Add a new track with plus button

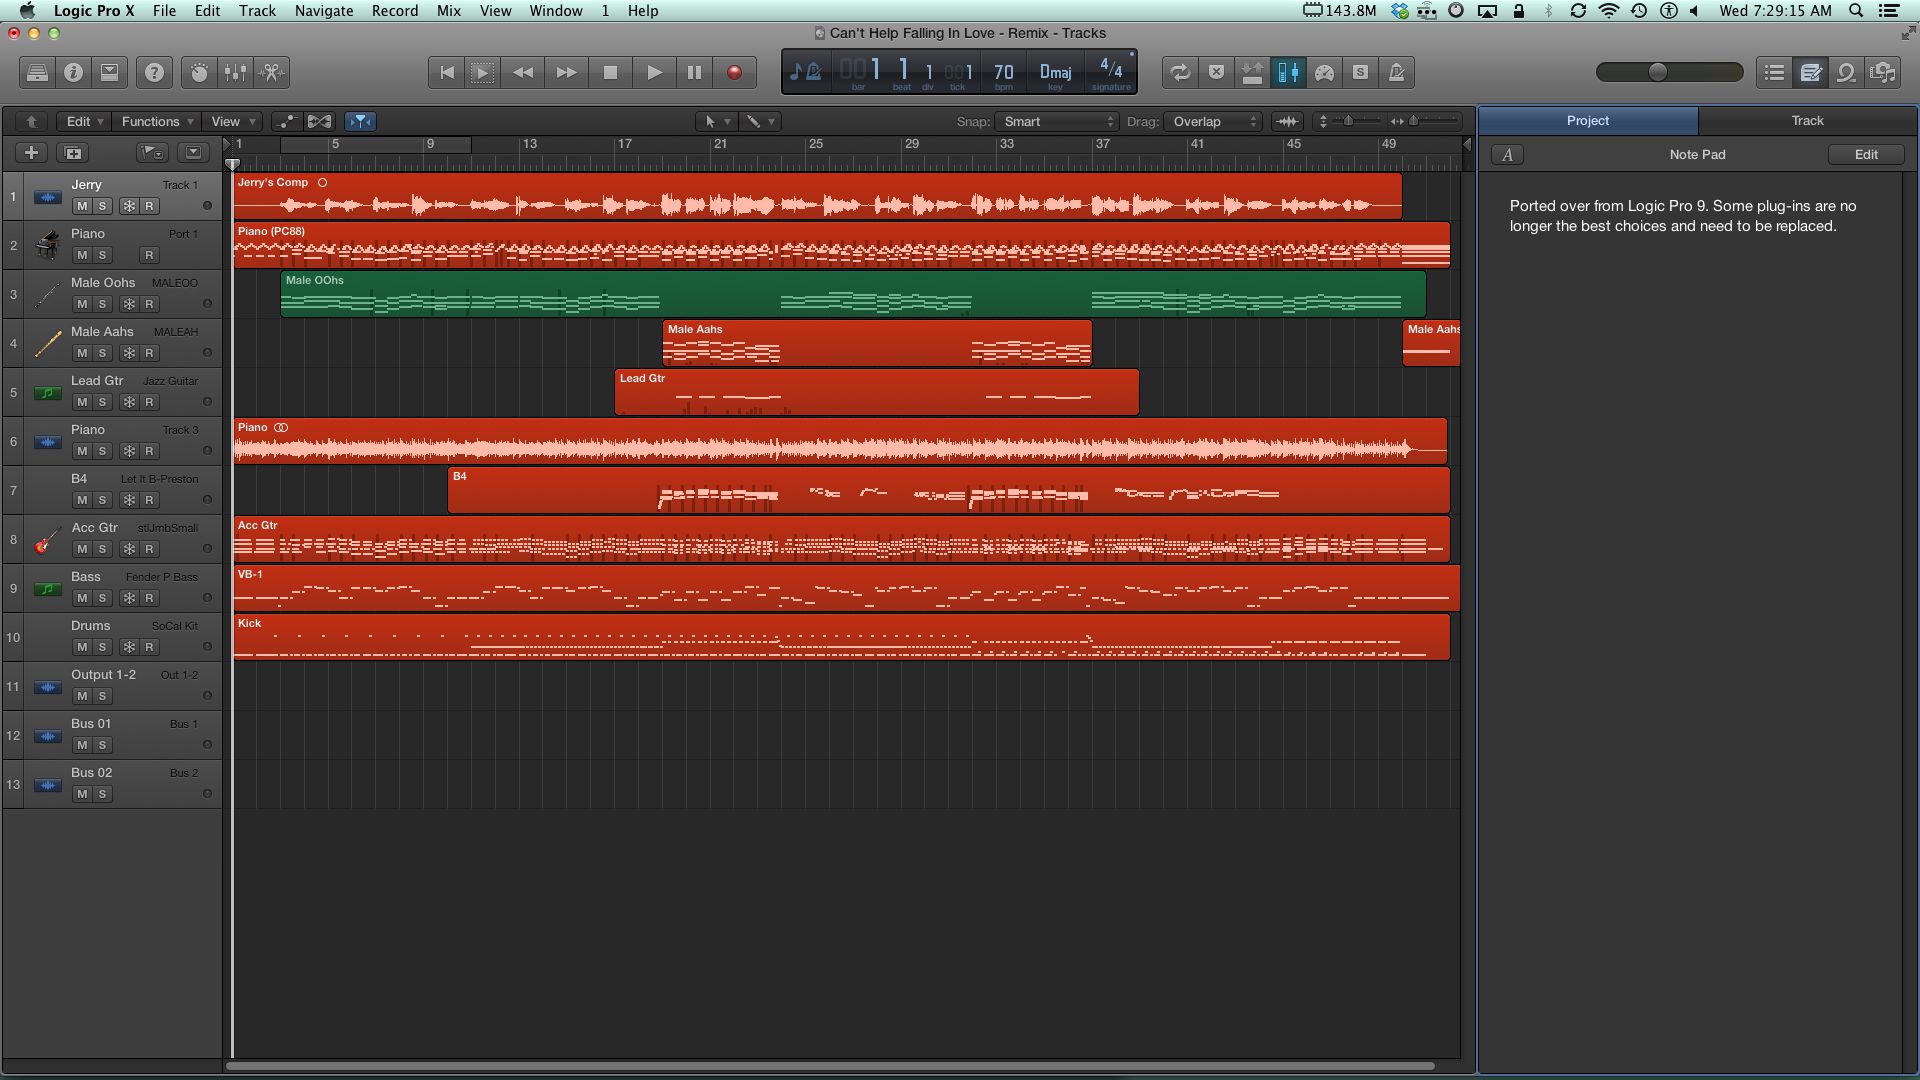pyautogui.click(x=31, y=153)
